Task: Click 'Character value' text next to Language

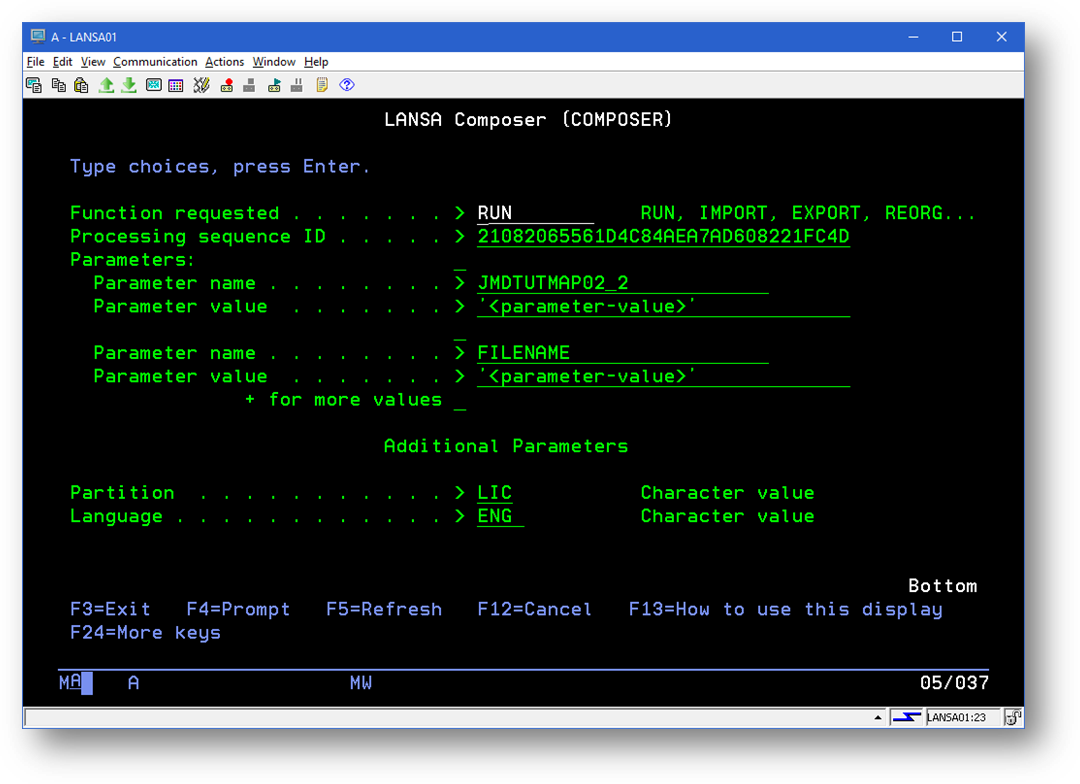Action: (x=727, y=517)
